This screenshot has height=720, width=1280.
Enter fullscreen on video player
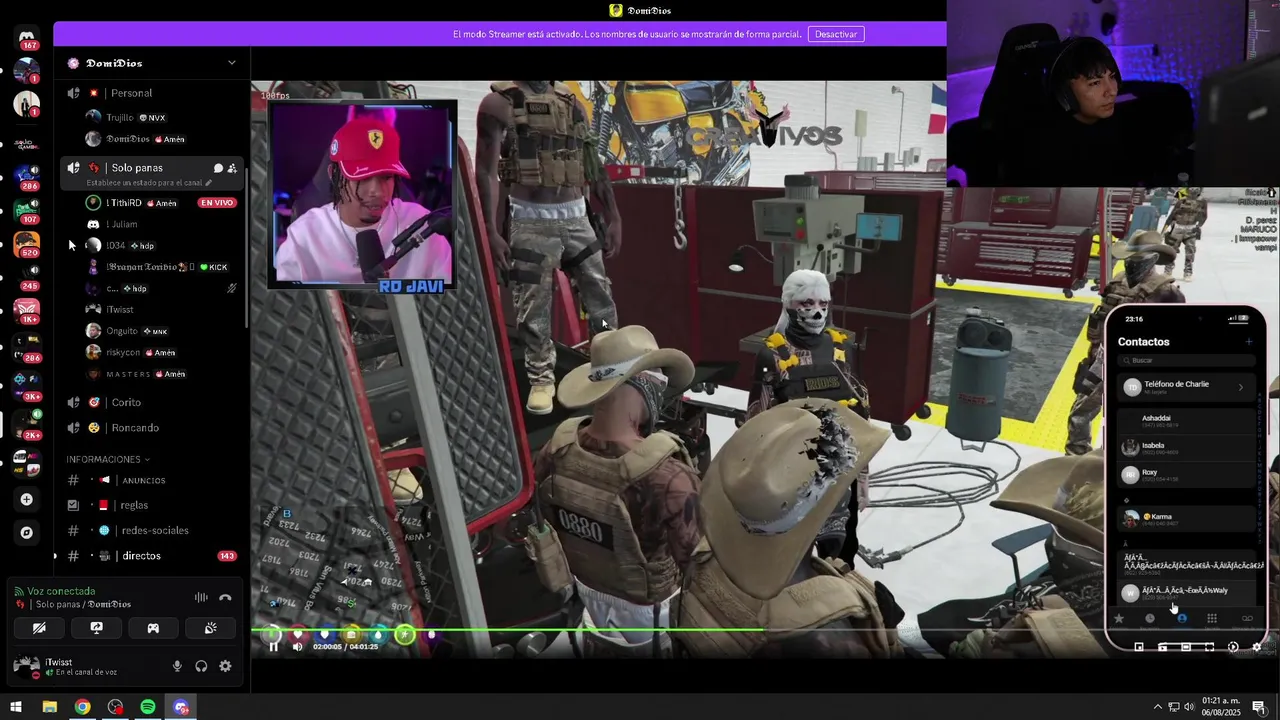click(x=1209, y=647)
